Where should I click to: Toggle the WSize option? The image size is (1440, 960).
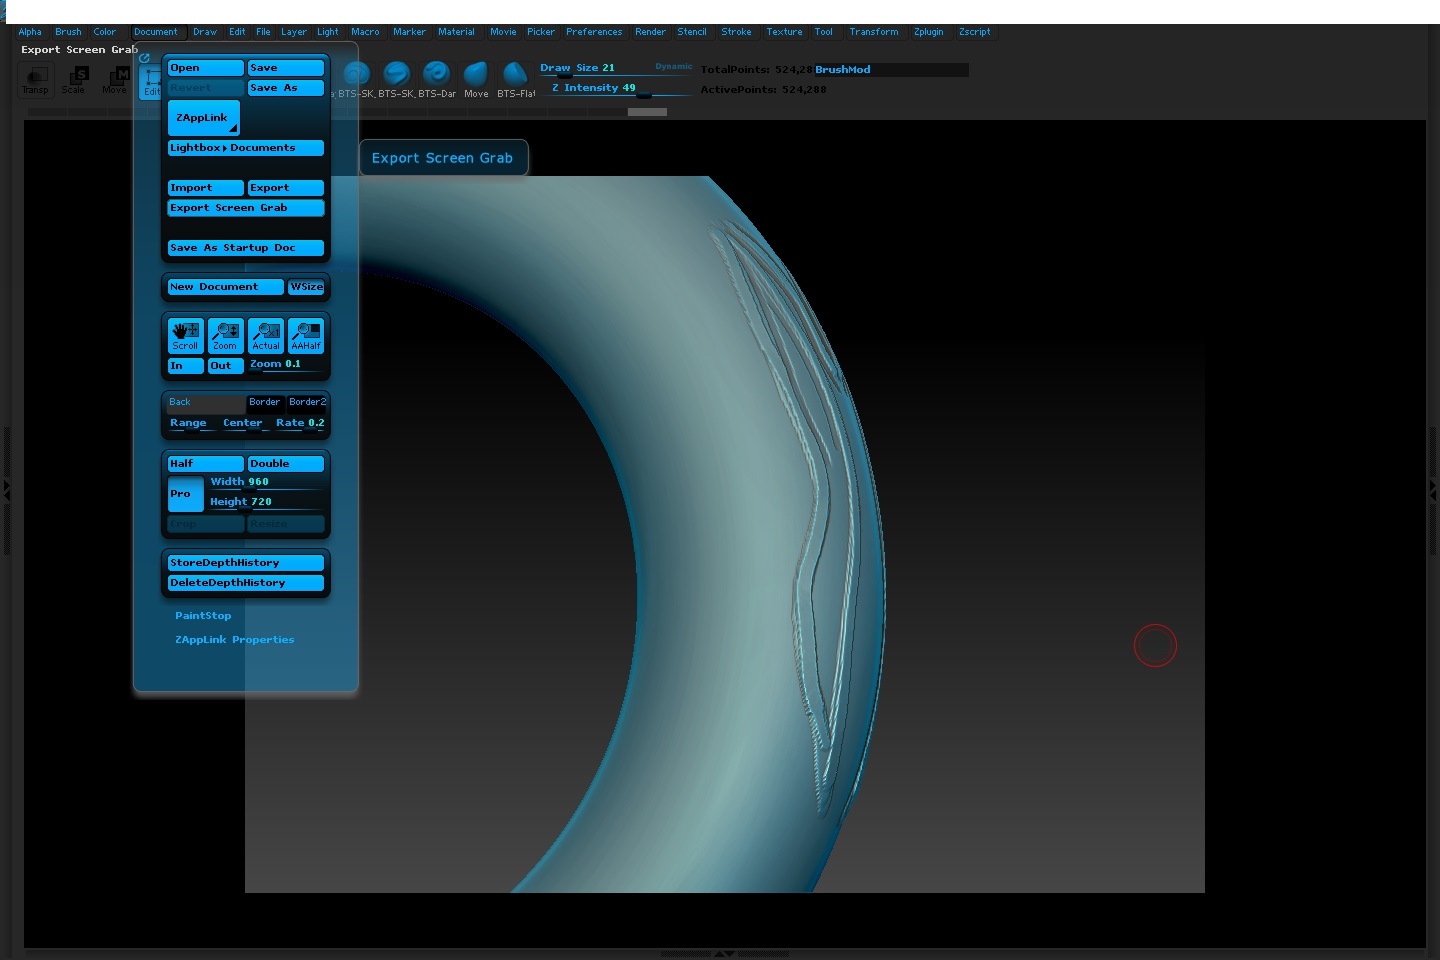[306, 287]
